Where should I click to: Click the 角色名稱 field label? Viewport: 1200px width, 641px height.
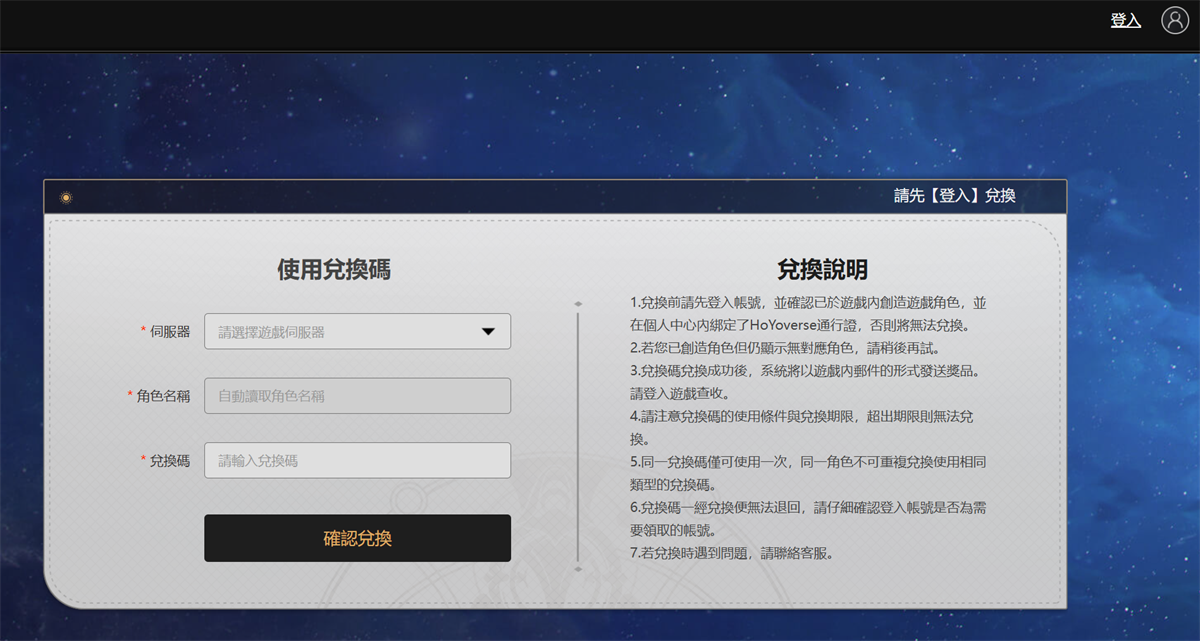coord(163,396)
